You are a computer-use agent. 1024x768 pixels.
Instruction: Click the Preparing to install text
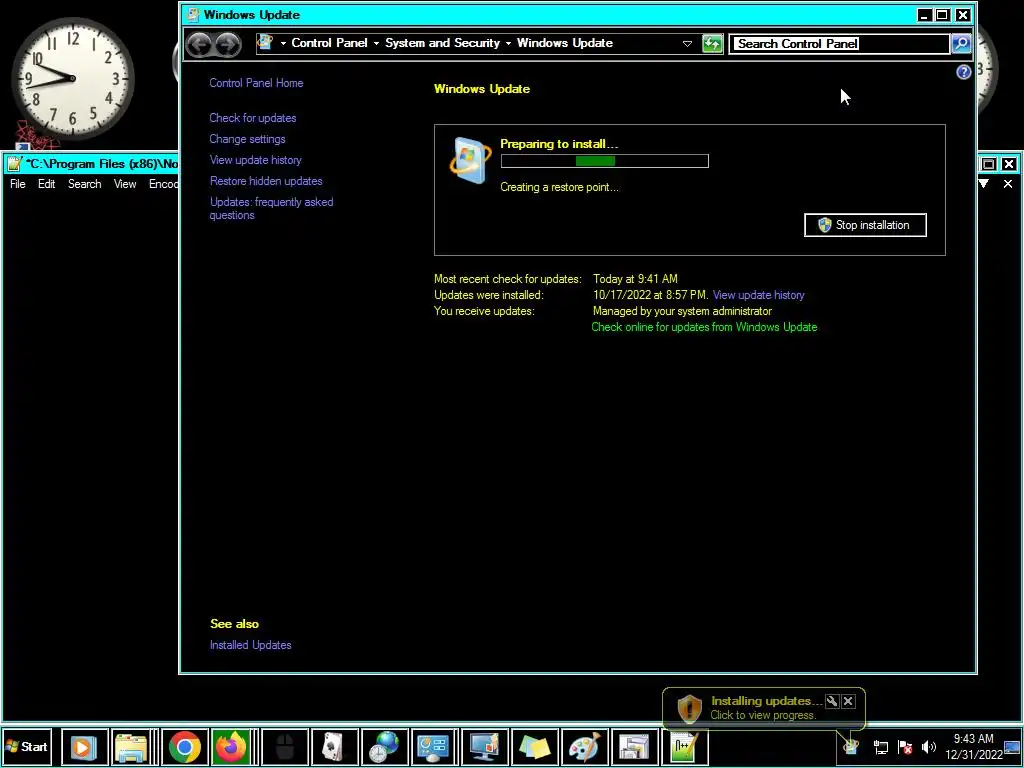pyautogui.click(x=559, y=144)
